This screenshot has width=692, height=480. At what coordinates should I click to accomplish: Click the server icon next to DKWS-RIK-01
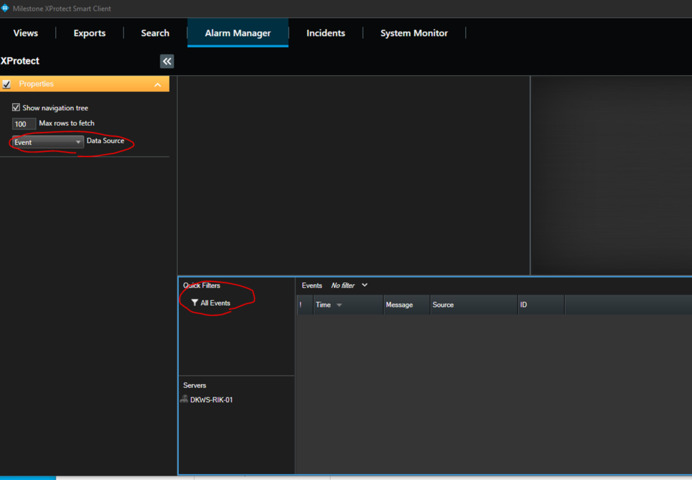pos(184,399)
